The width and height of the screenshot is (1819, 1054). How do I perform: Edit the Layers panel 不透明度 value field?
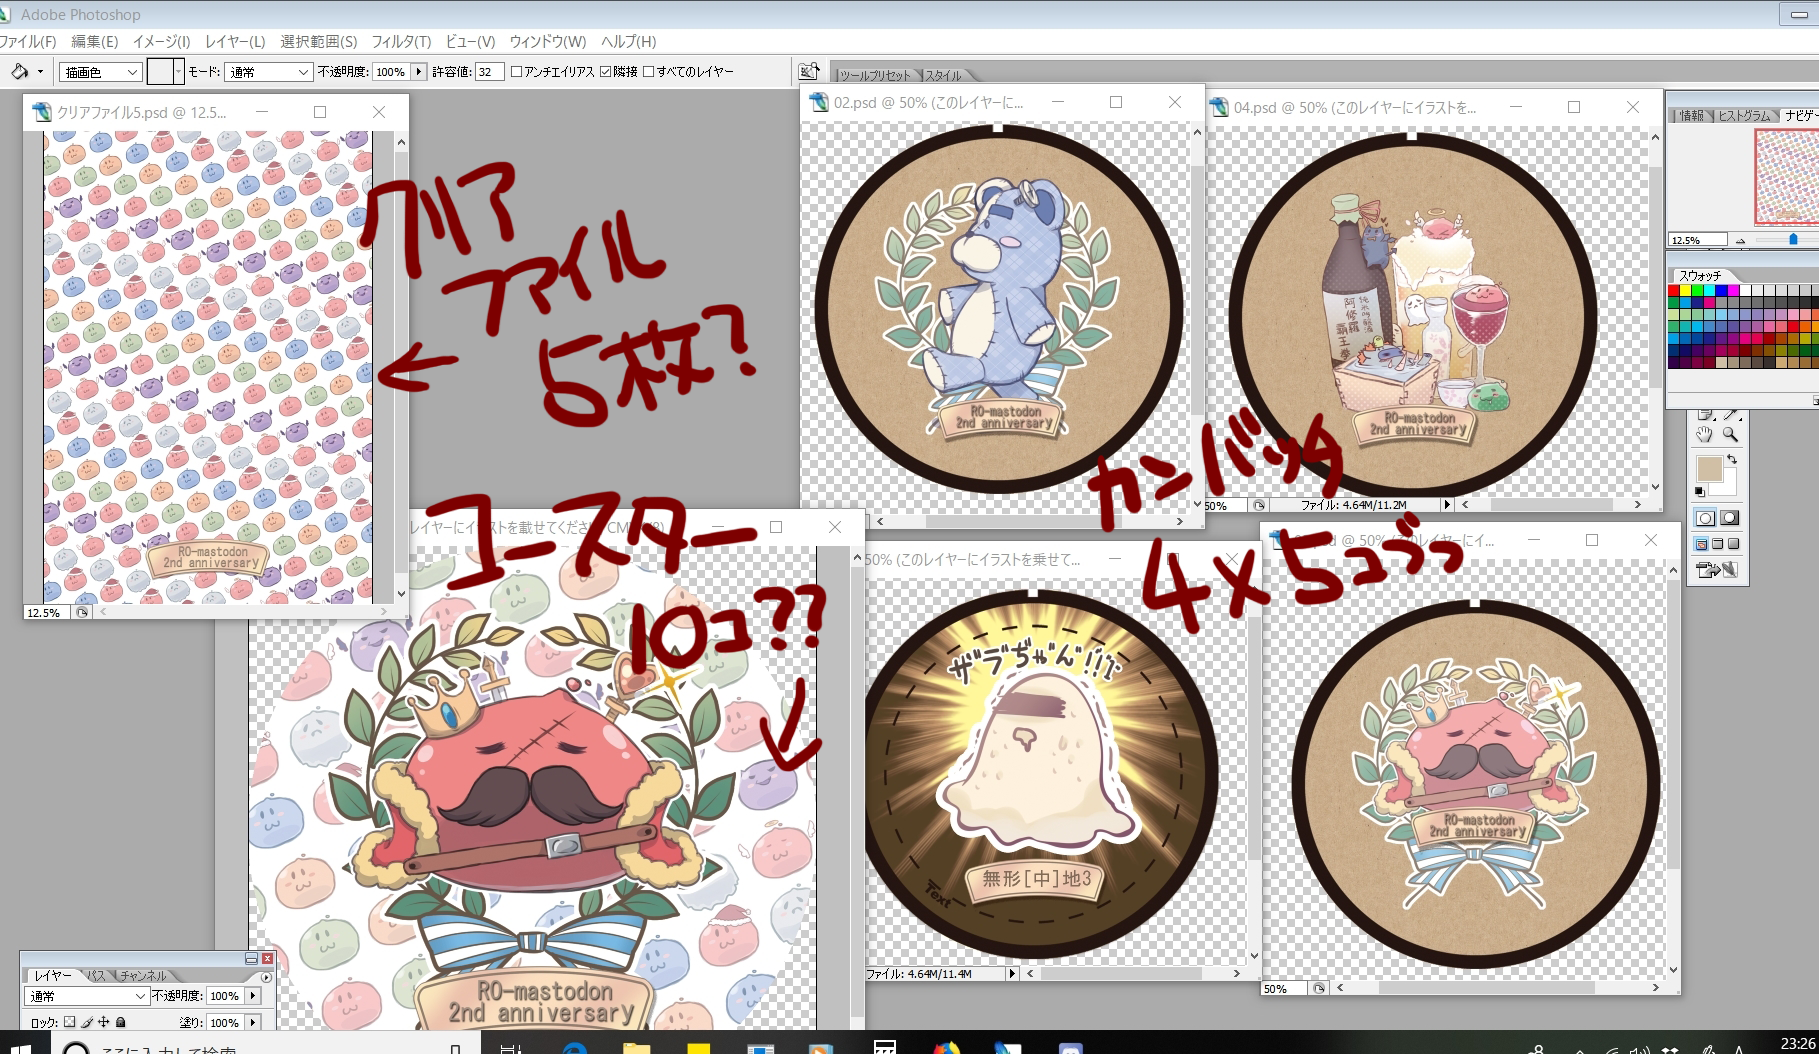(x=224, y=996)
